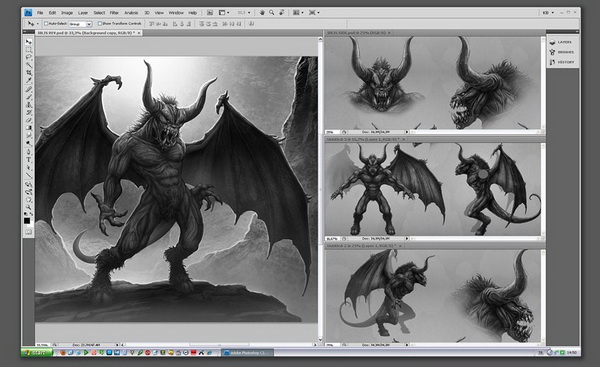Click the Hand tool icon in the application bar

coord(262,13)
